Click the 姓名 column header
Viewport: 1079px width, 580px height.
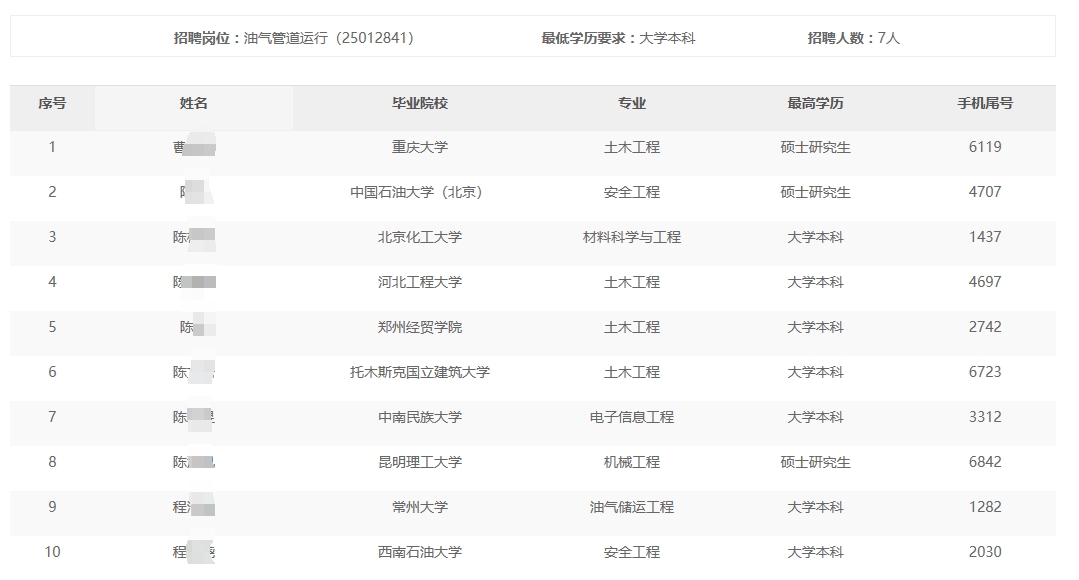[x=194, y=103]
